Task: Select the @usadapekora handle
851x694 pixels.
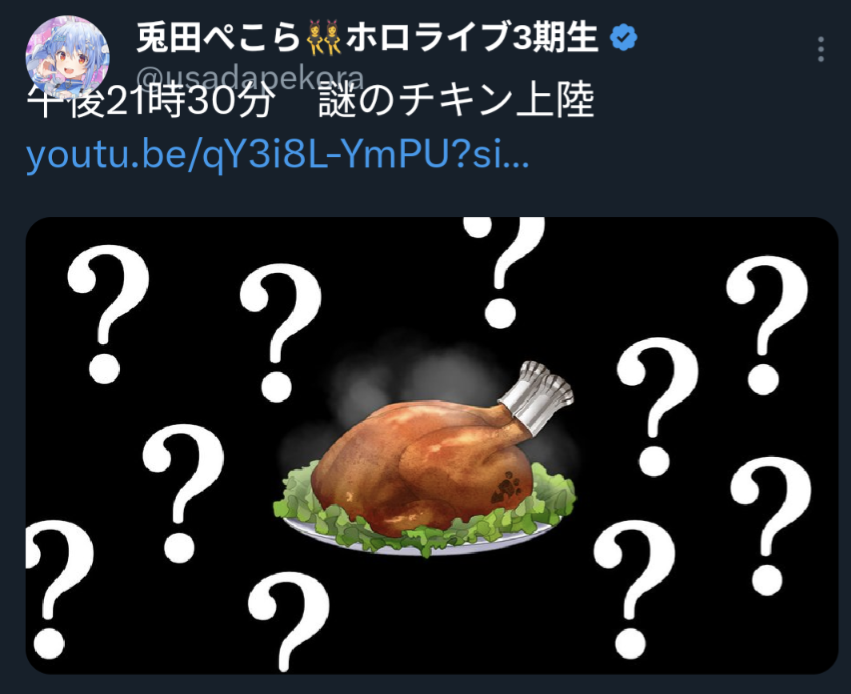Action: click(252, 78)
